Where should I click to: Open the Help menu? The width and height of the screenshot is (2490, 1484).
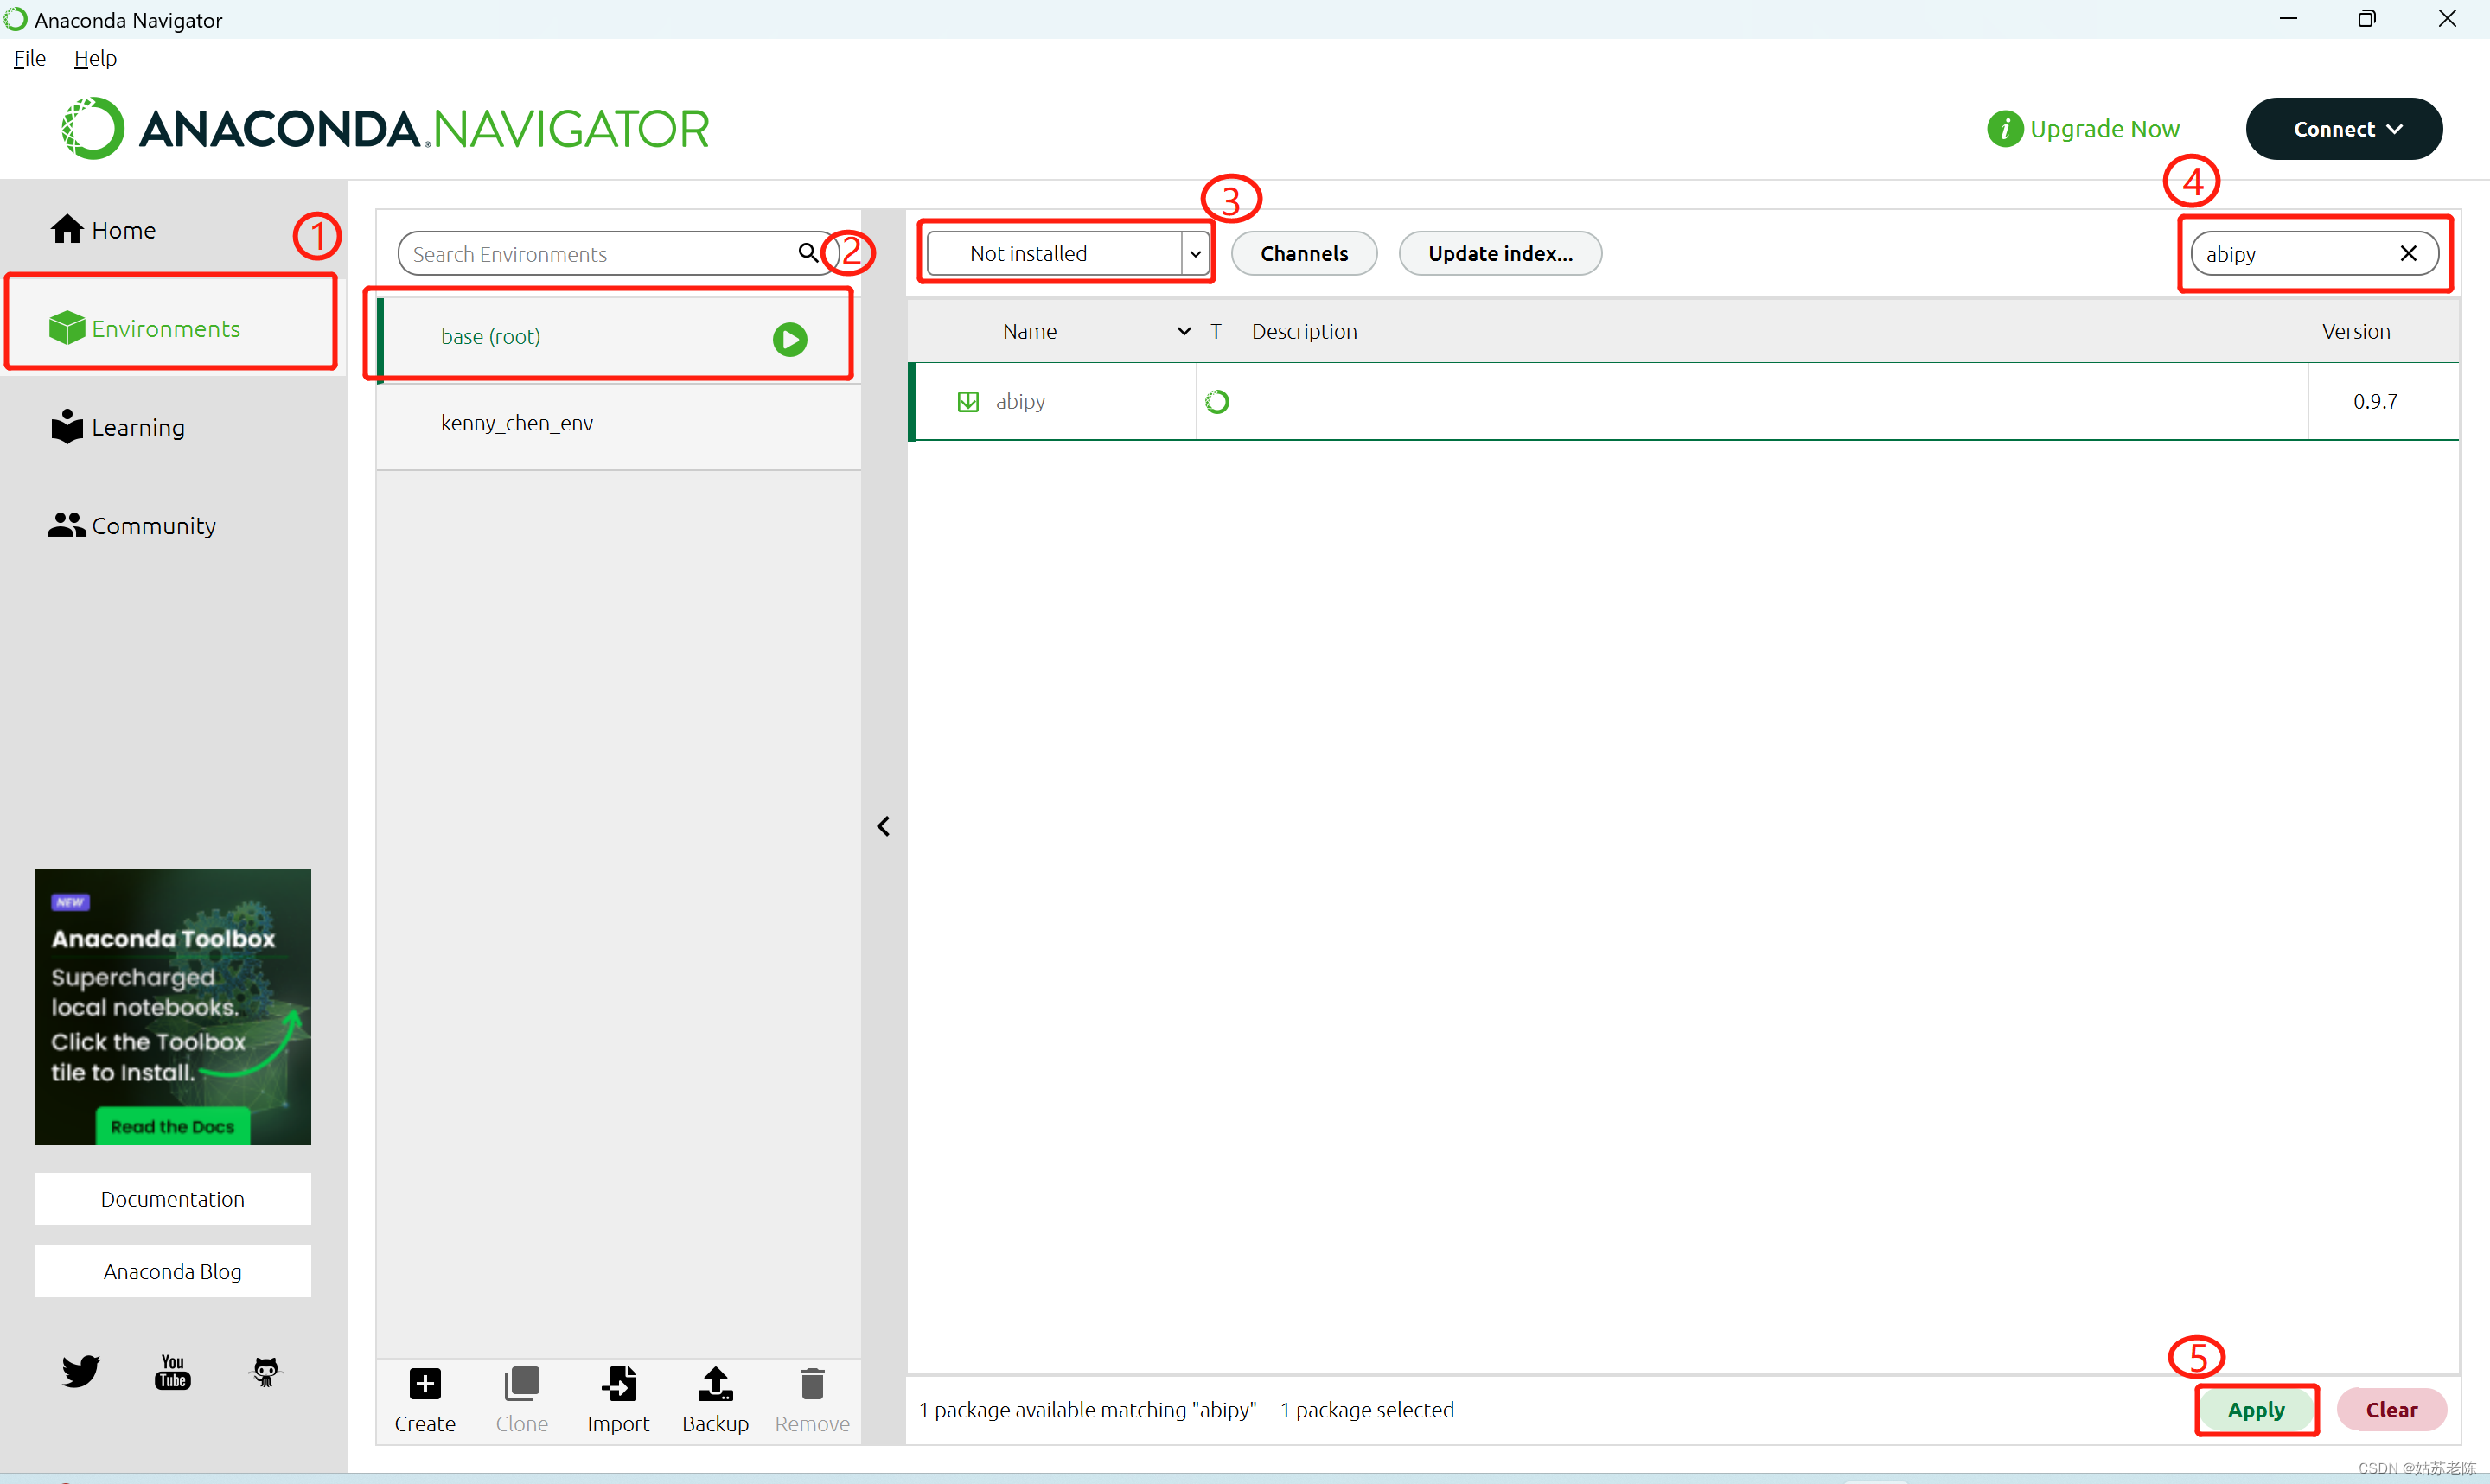pyautogui.click(x=95, y=58)
